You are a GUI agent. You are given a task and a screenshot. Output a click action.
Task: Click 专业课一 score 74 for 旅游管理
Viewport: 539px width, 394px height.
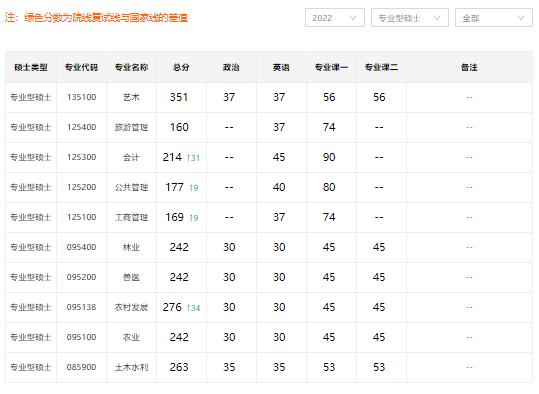[329, 127]
